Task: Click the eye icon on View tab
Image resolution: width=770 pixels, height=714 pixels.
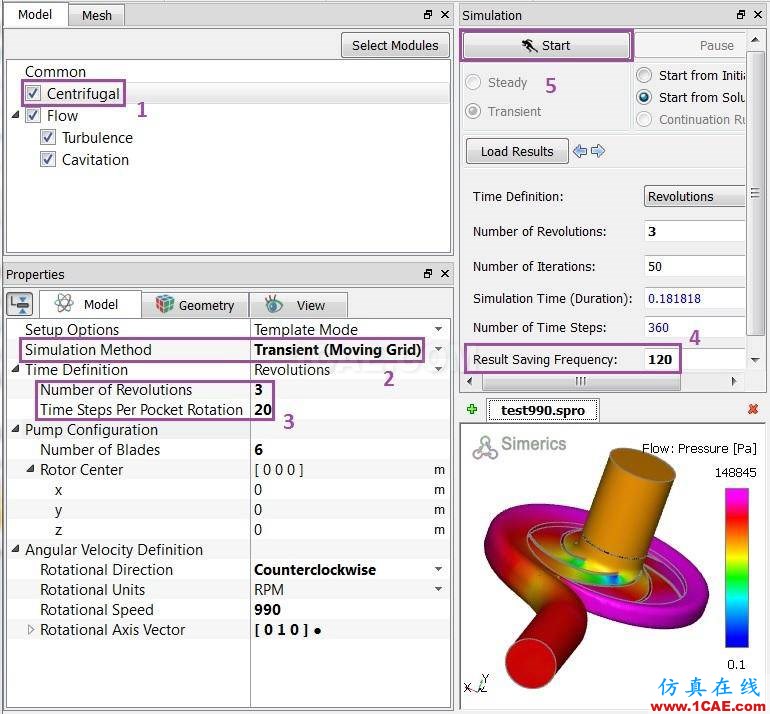Action: click(x=273, y=304)
